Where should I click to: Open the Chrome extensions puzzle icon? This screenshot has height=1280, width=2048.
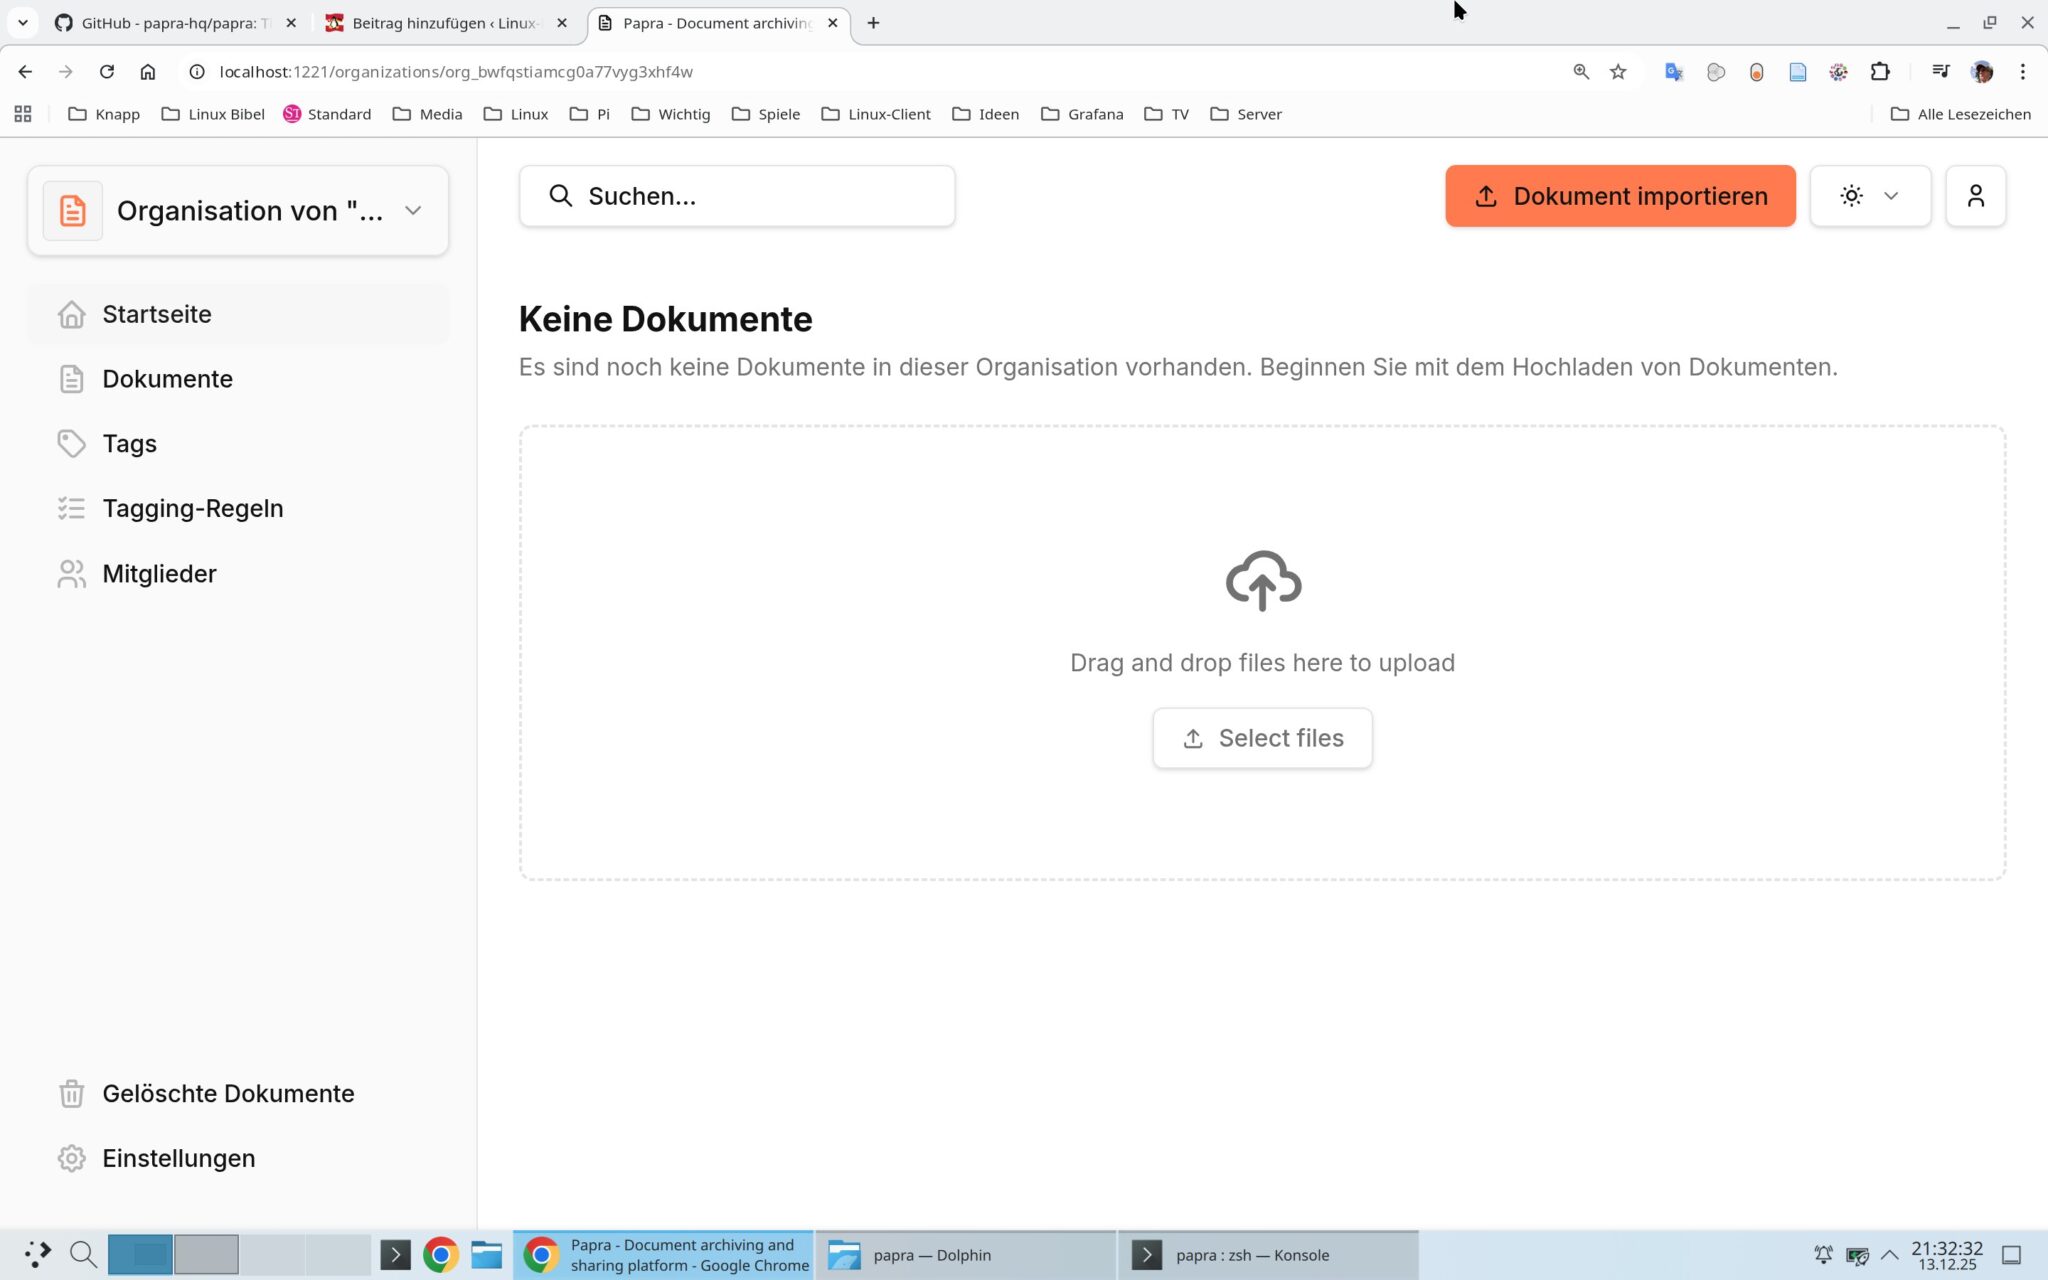(1880, 72)
